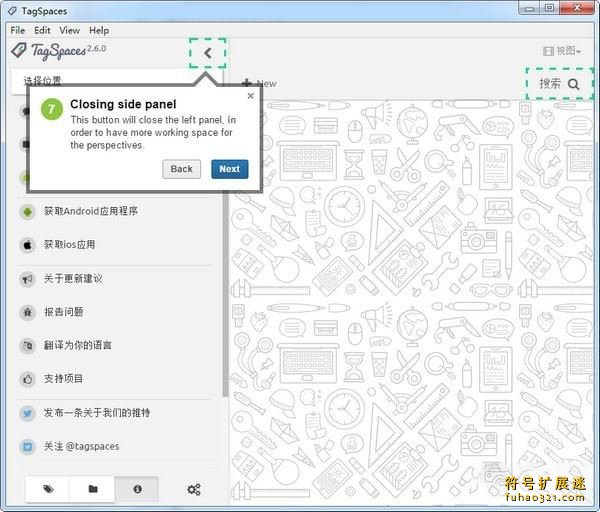Click the Twitter icon beside 关注 @tagspaces

28,447
